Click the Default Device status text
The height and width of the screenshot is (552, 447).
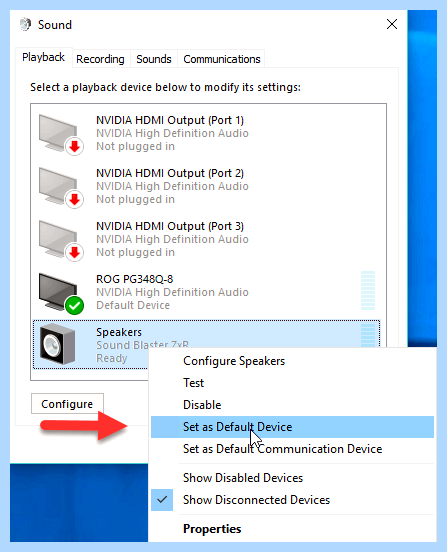133,305
